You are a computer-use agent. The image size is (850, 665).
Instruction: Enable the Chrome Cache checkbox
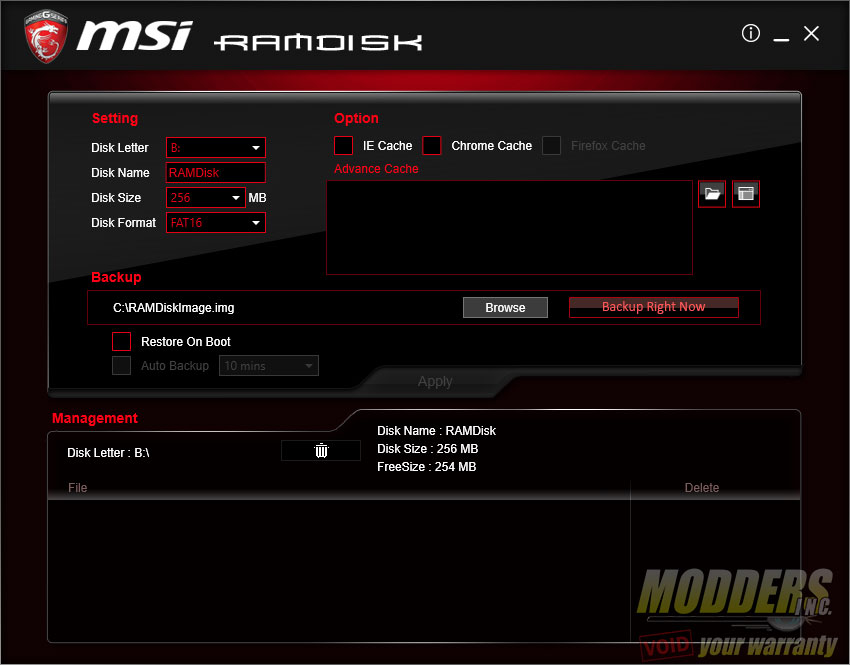(432, 146)
